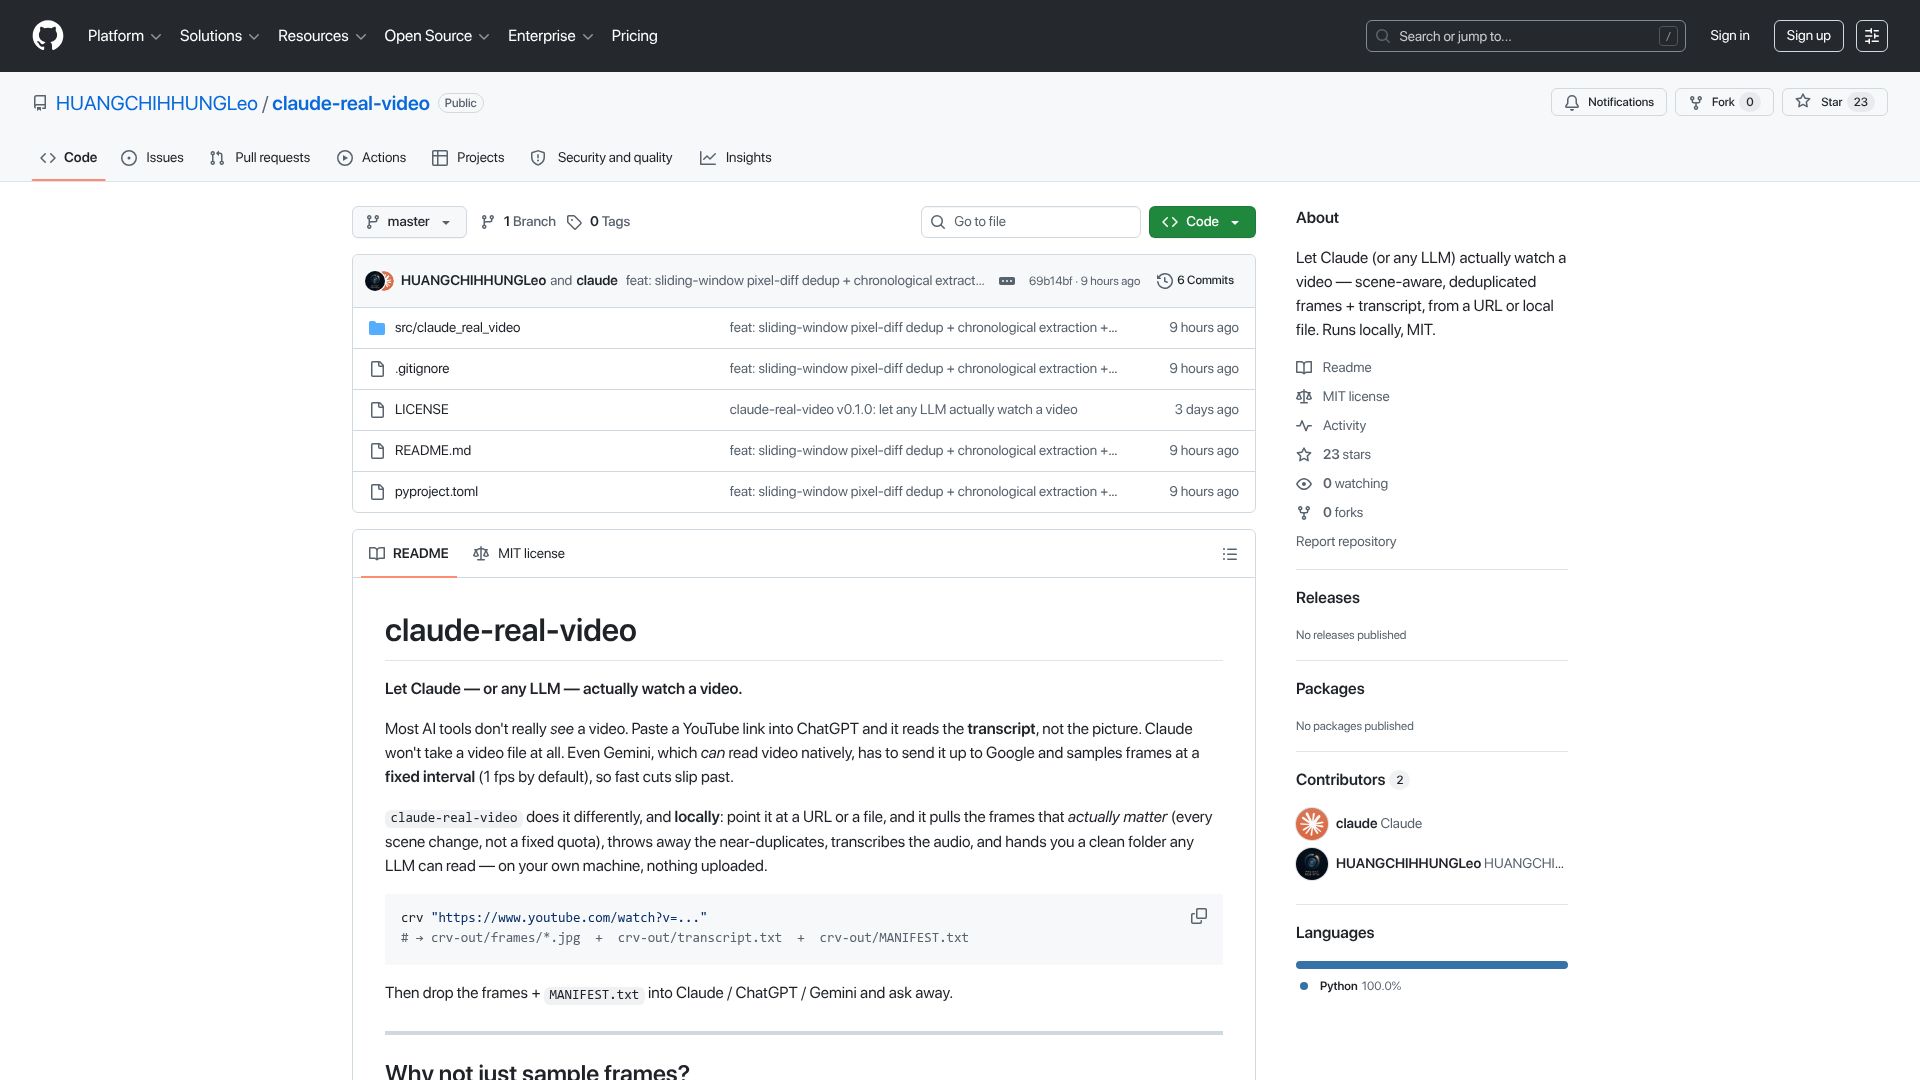Expand the Platform menu
Screen dimensions: 1920x1080
pos(124,36)
